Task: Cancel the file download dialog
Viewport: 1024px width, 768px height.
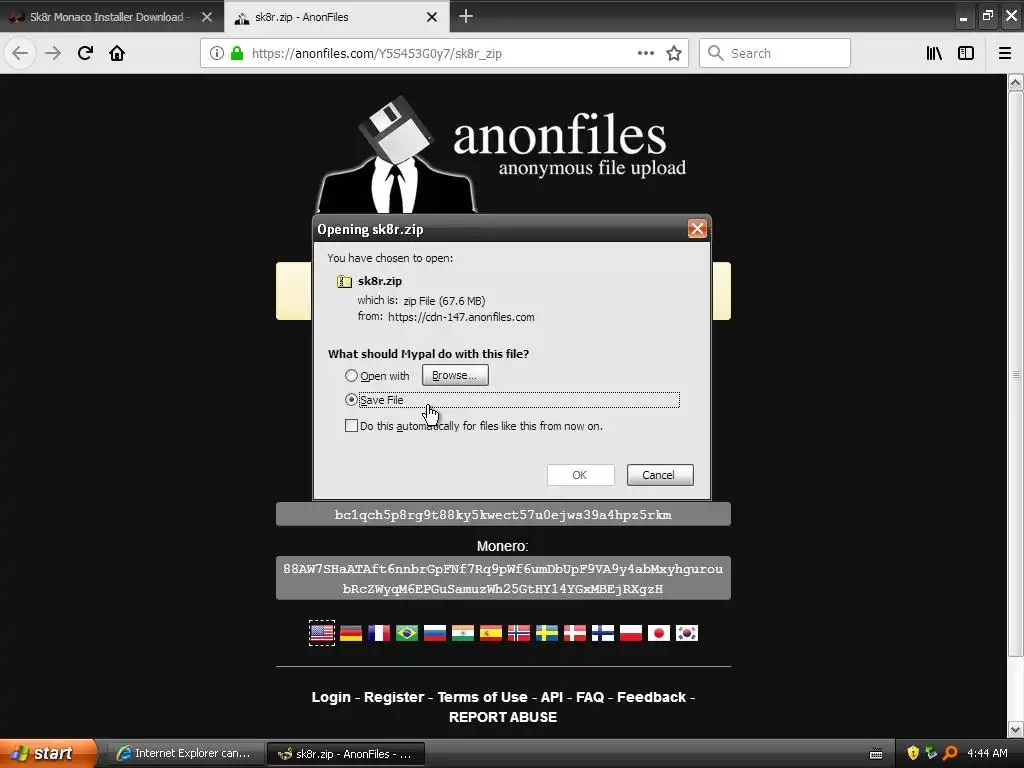Action: (x=660, y=475)
